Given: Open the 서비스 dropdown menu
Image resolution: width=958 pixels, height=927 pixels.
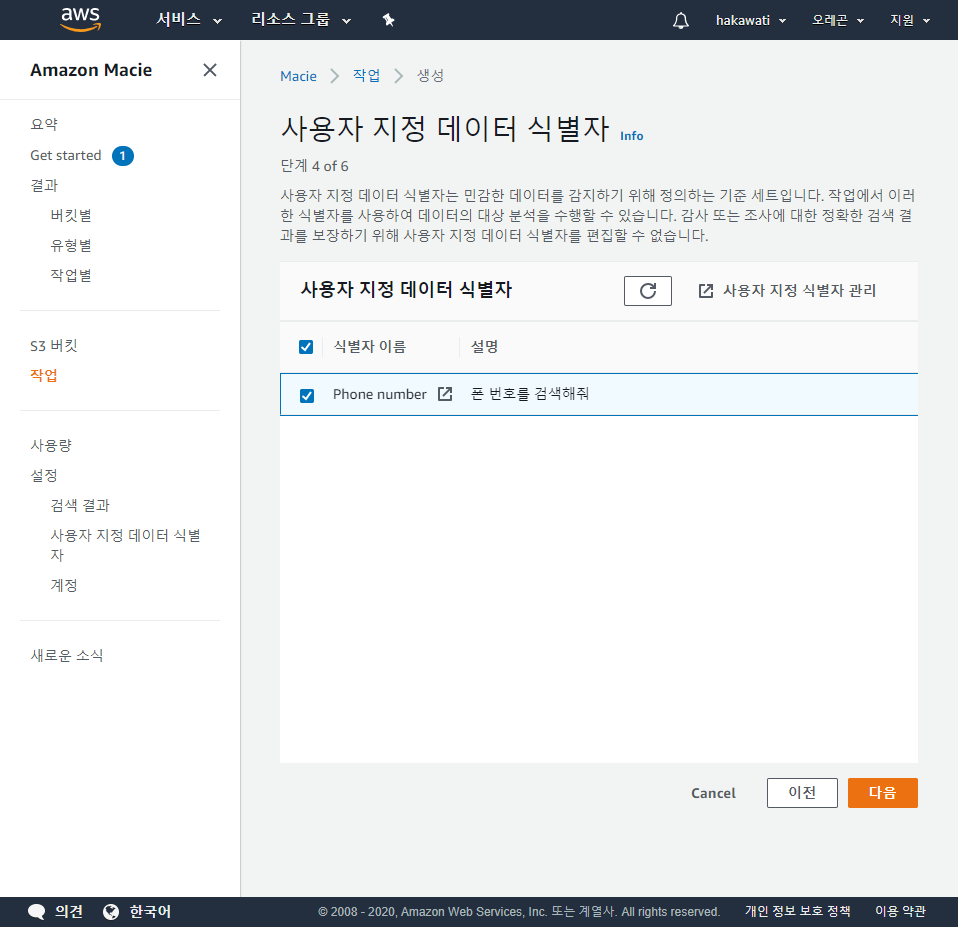Looking at the screenshot, I should [189, 20].
